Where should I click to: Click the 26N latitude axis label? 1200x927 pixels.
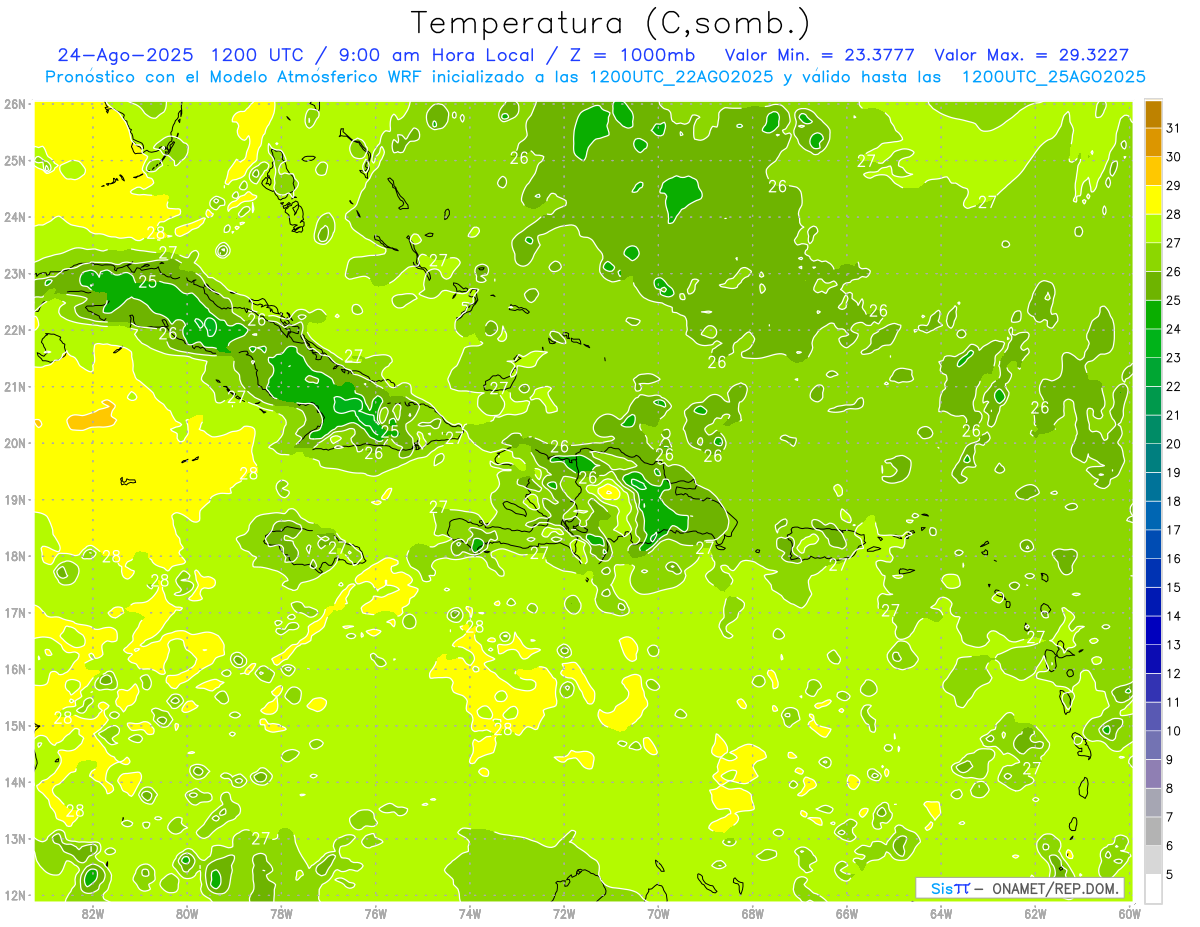(x=15, y=104)
